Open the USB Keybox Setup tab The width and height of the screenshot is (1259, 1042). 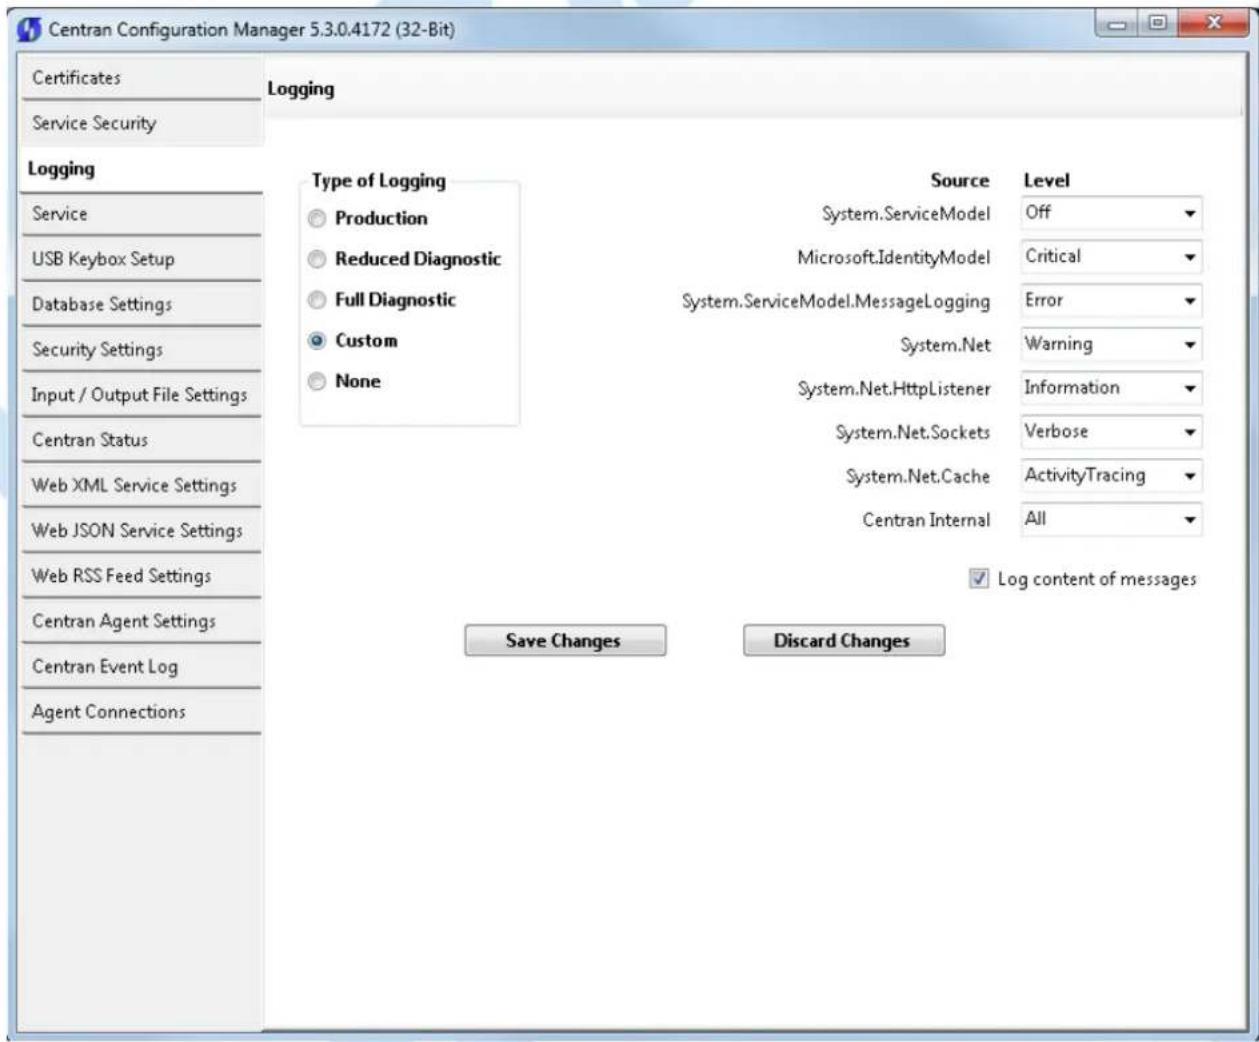tap(141, 259)
